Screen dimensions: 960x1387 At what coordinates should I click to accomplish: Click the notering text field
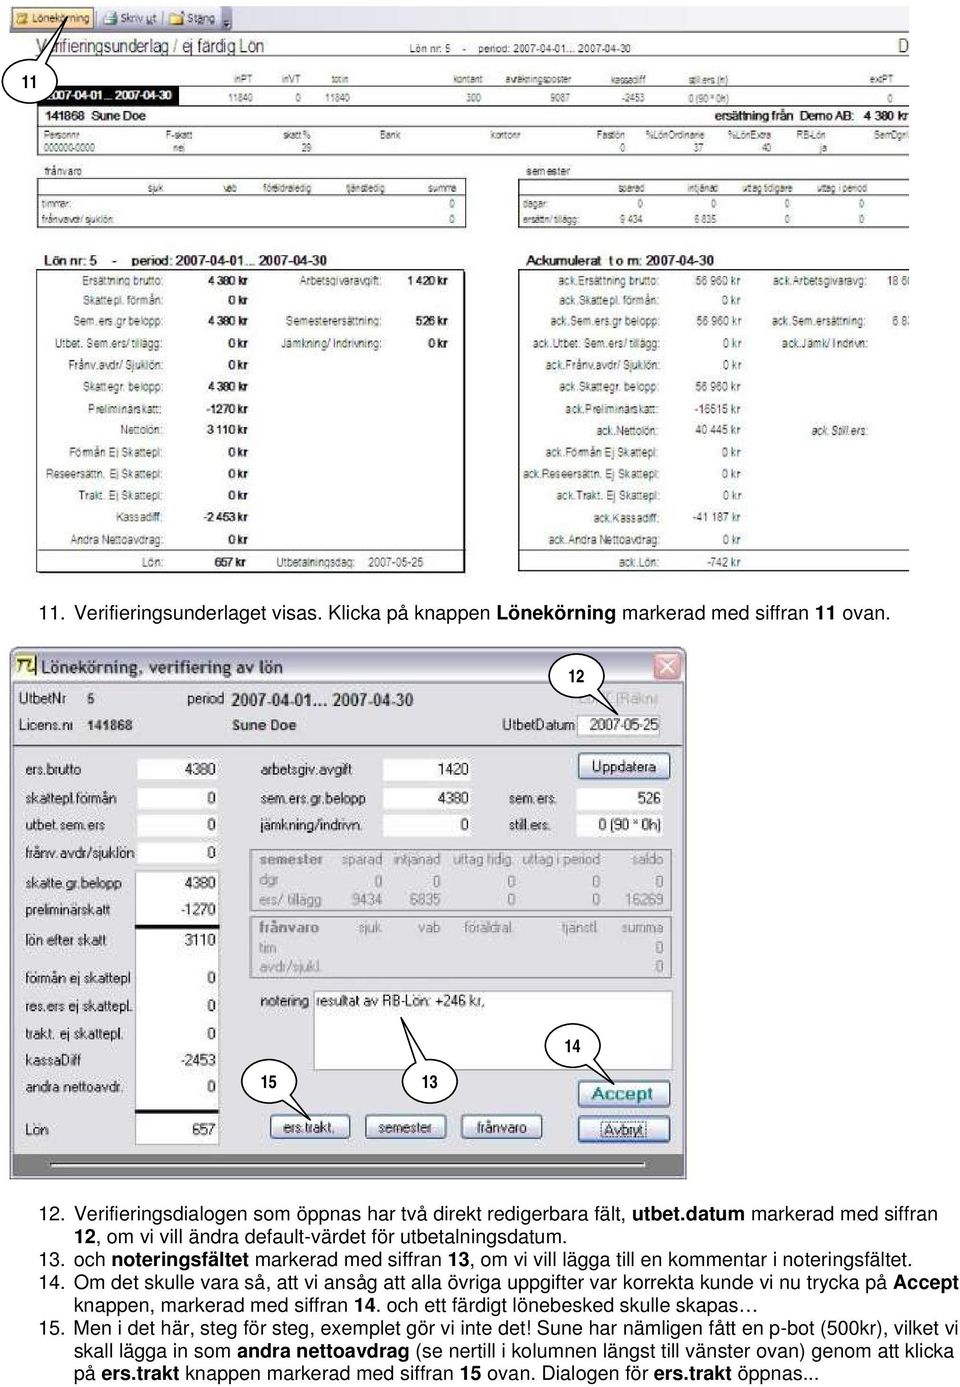(x=492, y=1030)
